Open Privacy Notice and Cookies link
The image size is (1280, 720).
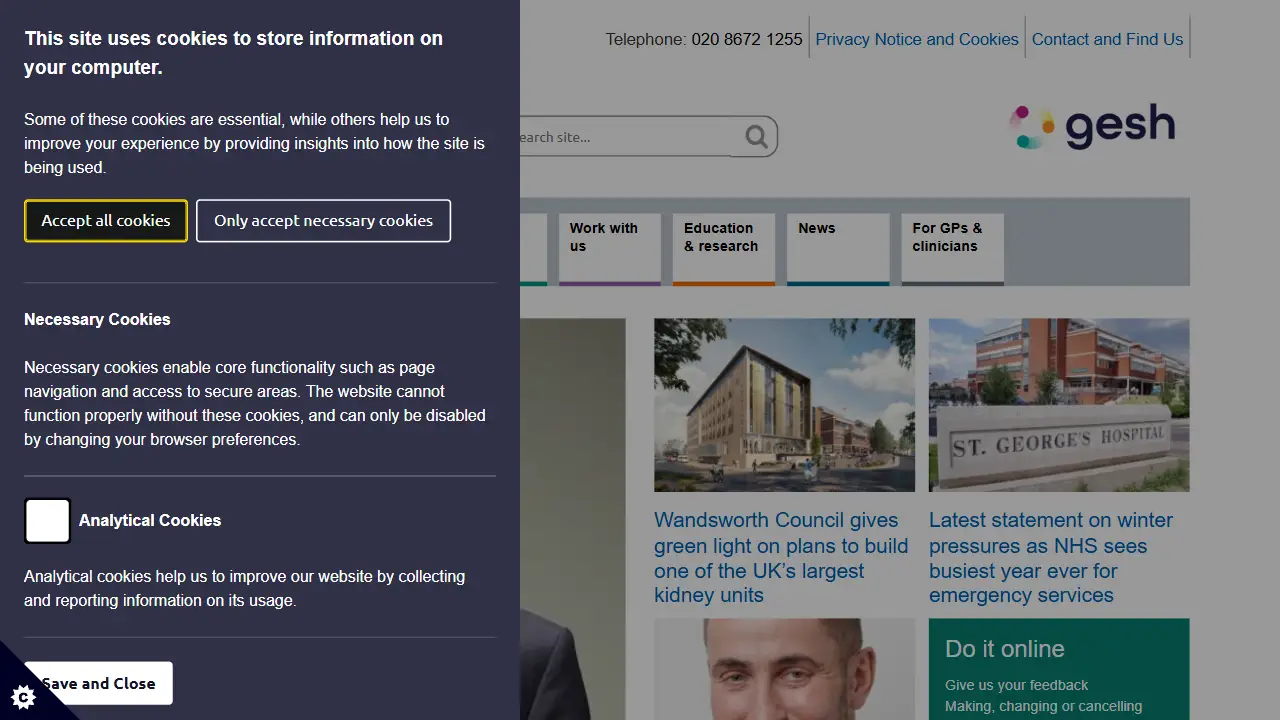(917, 39)
